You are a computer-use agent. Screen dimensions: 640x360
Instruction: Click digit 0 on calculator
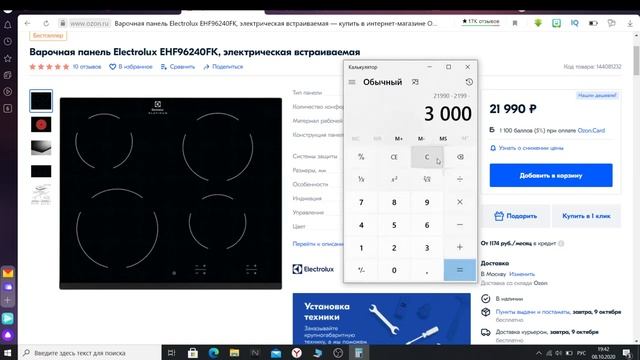(x=394, y=270)
